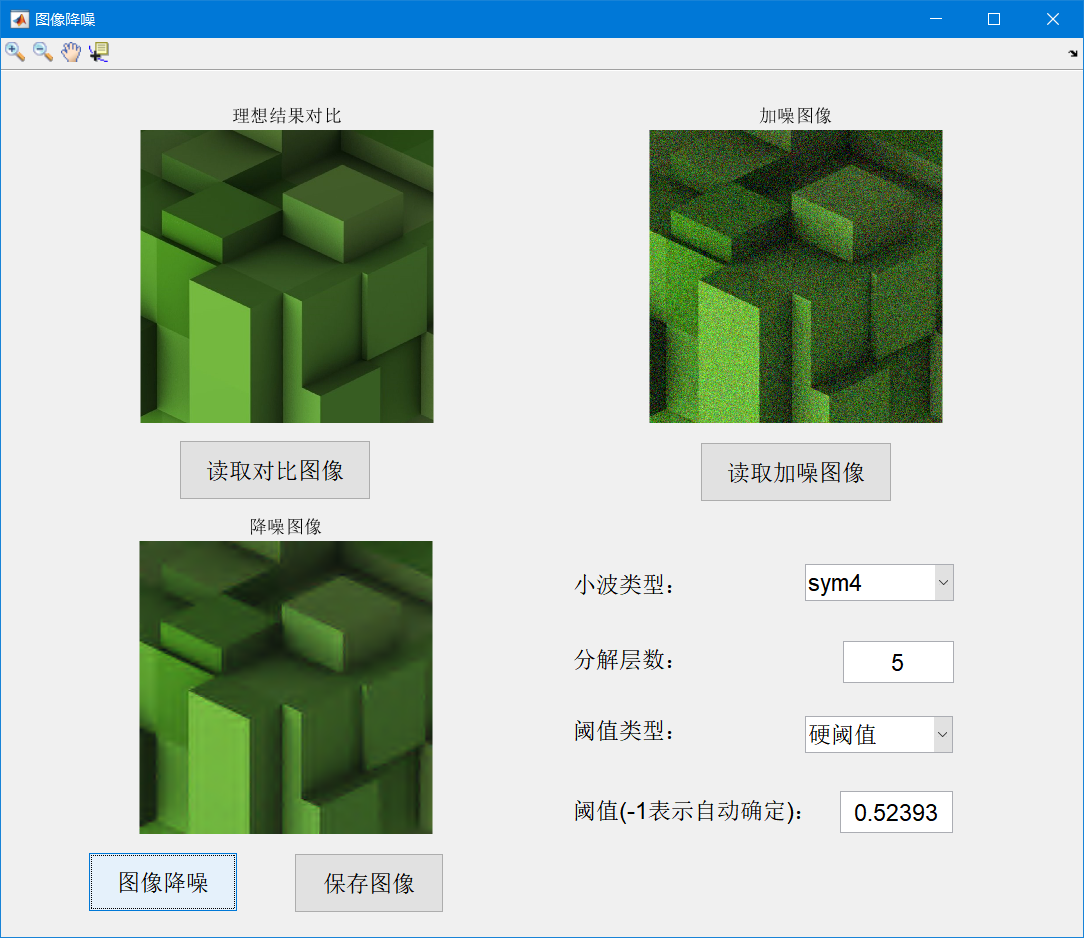
Task: Open the 小波类型 sym4 dropdown
Action: click(879, 583)
